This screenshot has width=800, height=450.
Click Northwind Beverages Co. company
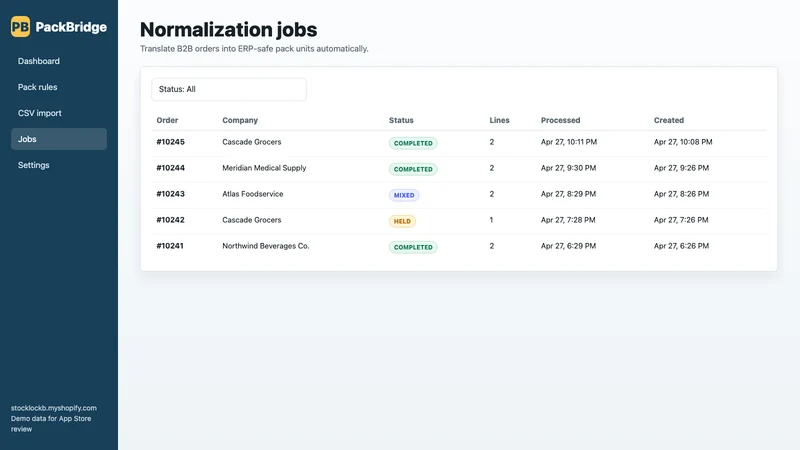266,246
